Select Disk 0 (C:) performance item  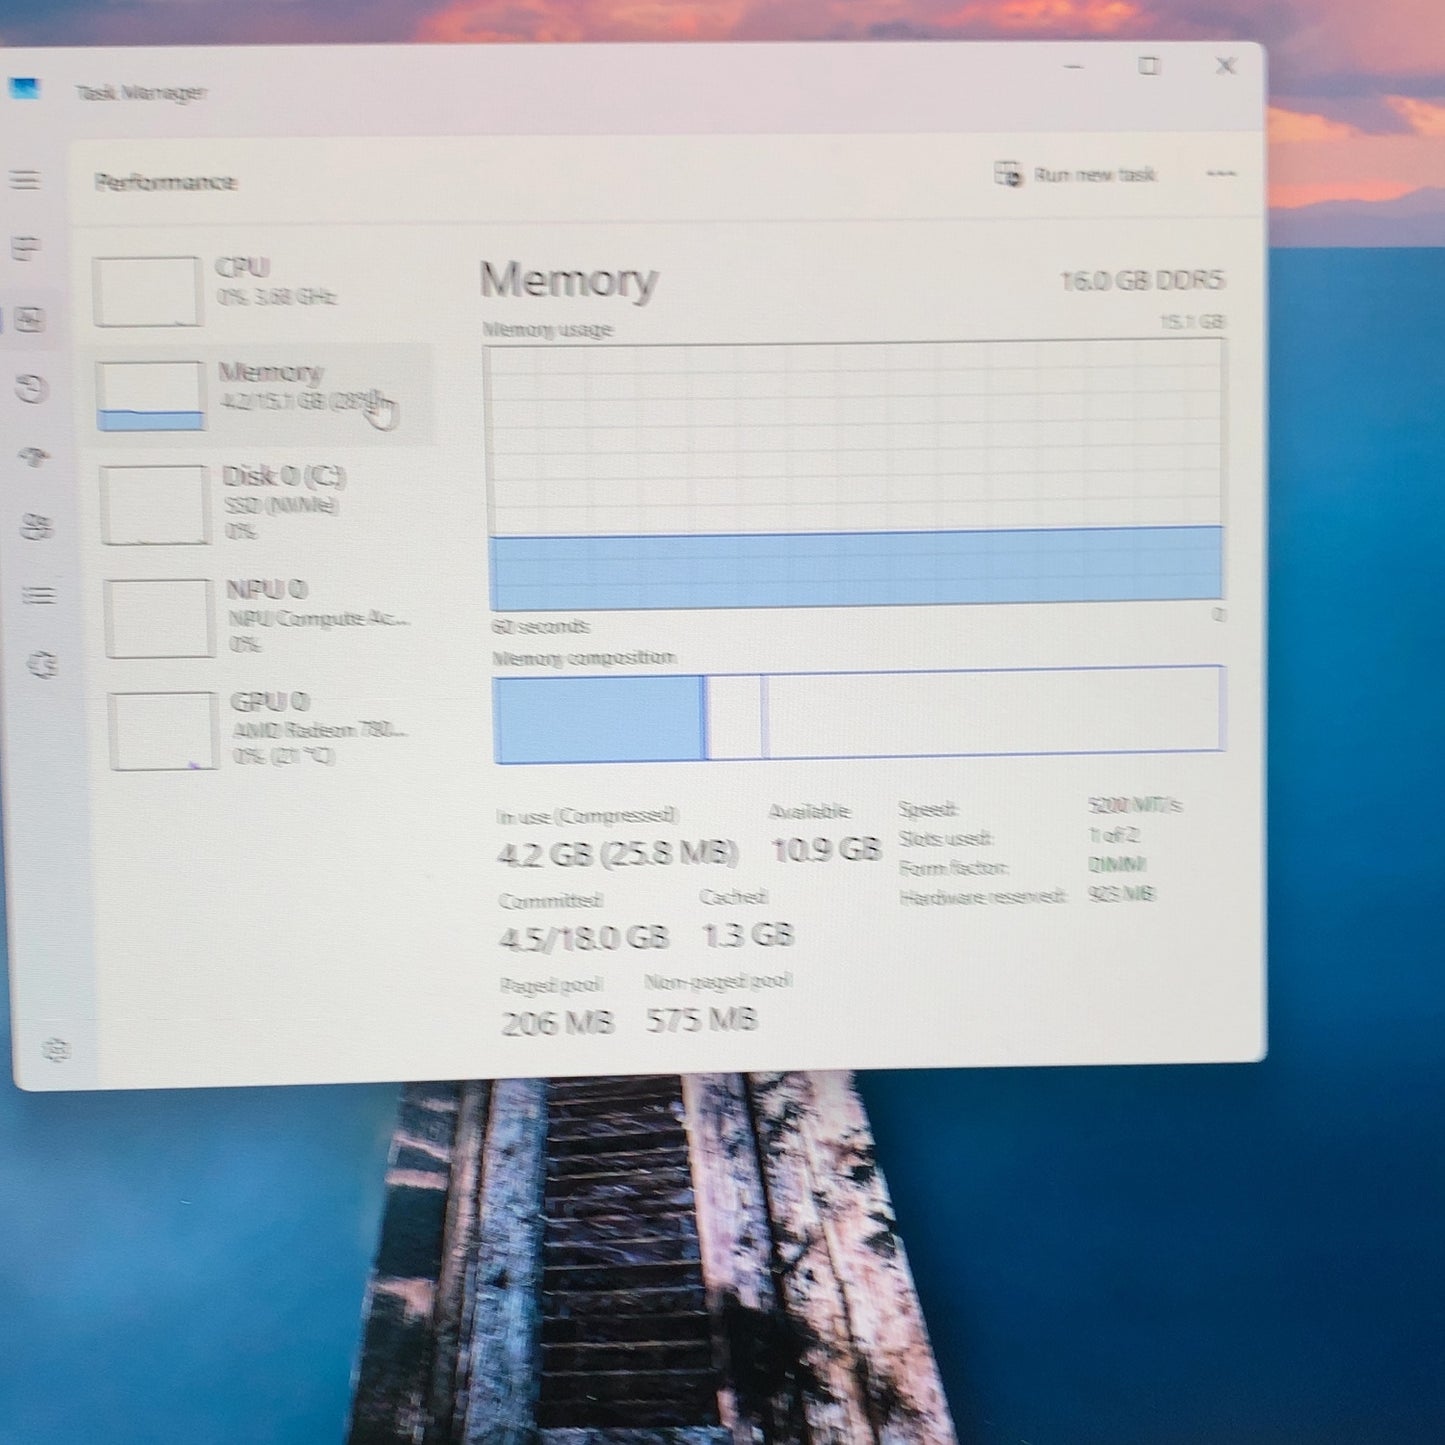(x=268, y=503)
